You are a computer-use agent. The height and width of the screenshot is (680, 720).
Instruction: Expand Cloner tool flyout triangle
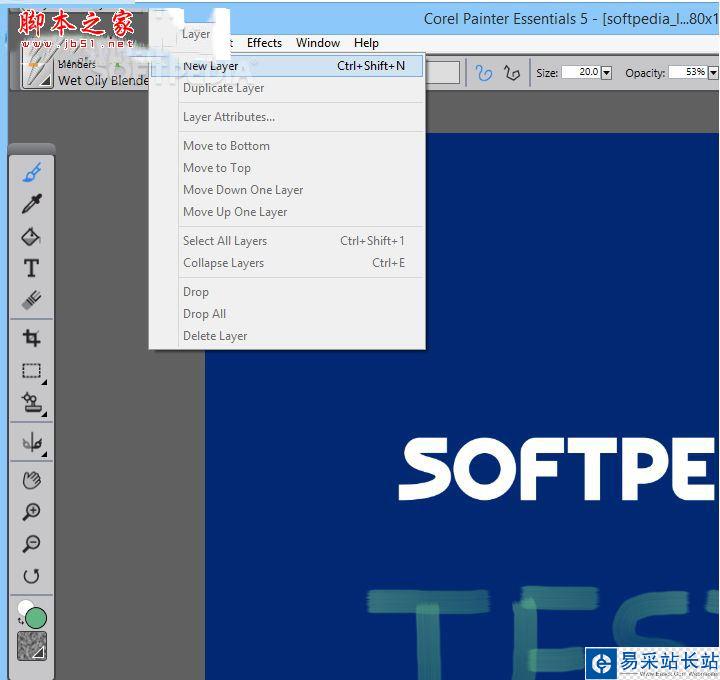click(44, 414)
